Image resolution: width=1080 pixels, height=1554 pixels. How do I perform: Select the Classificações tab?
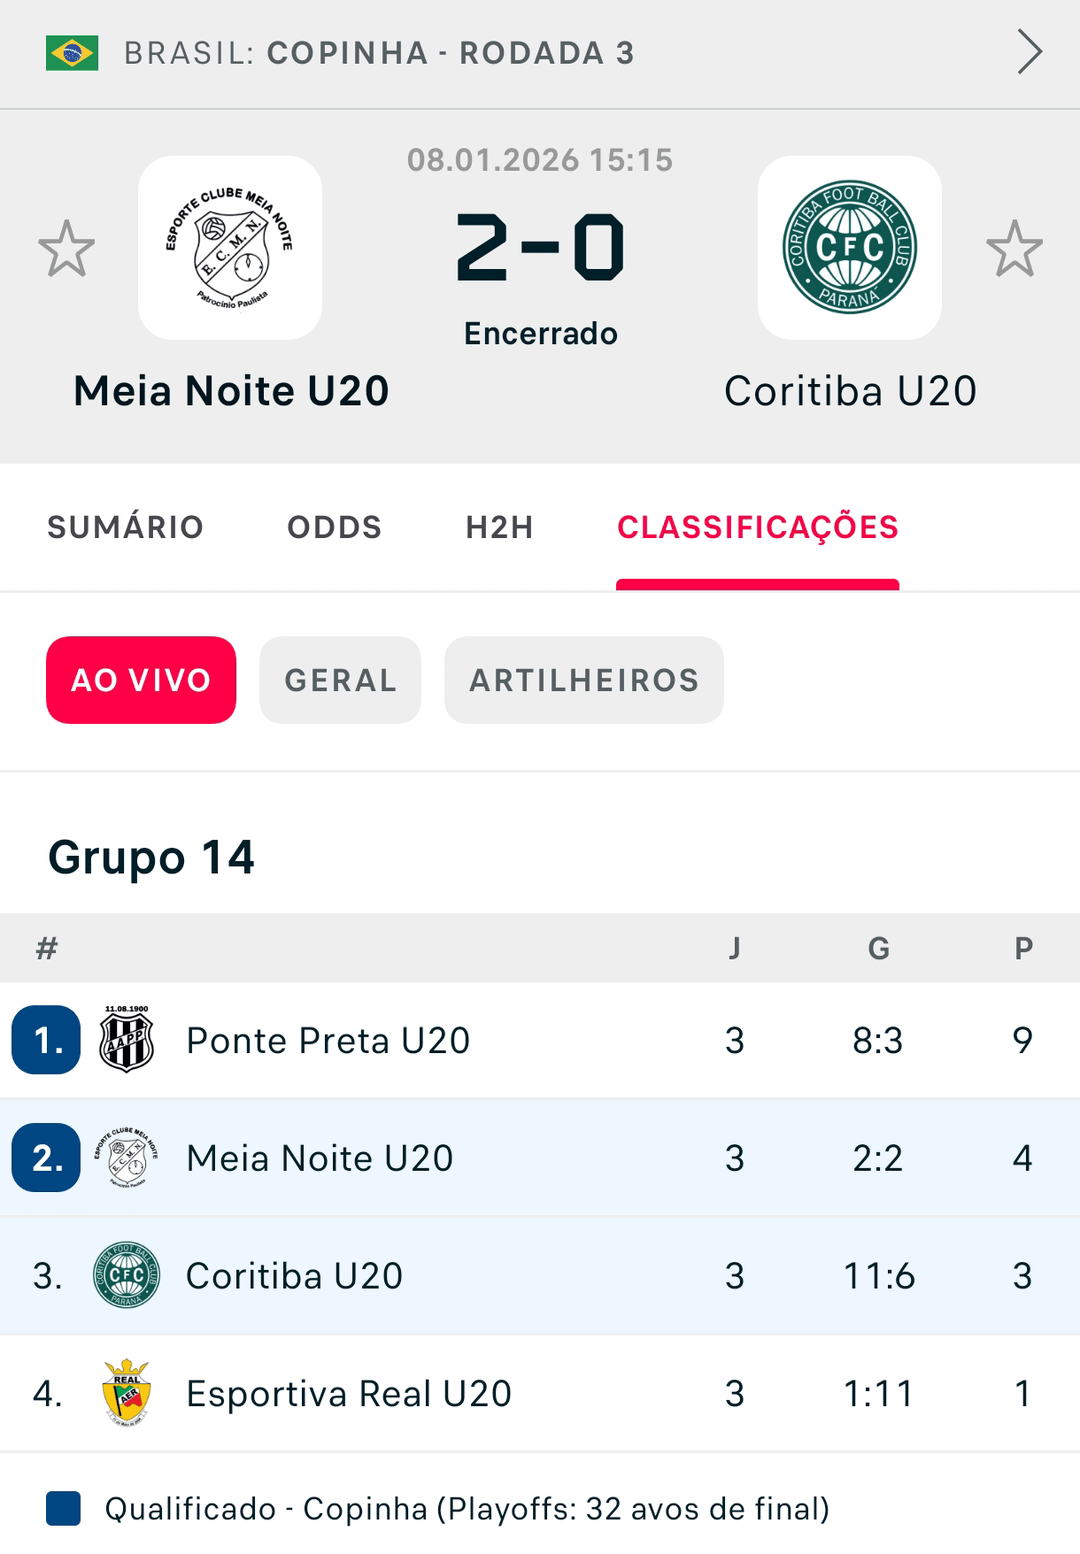pos(757,527)
